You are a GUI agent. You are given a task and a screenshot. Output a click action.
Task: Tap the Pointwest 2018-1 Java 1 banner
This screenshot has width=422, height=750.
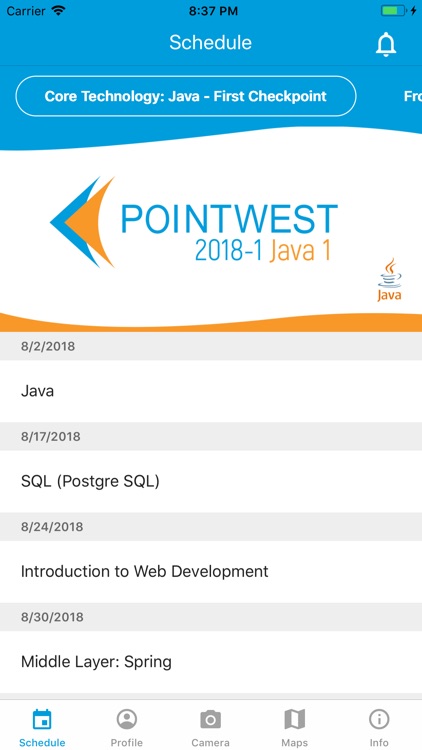tap(211, 230)
